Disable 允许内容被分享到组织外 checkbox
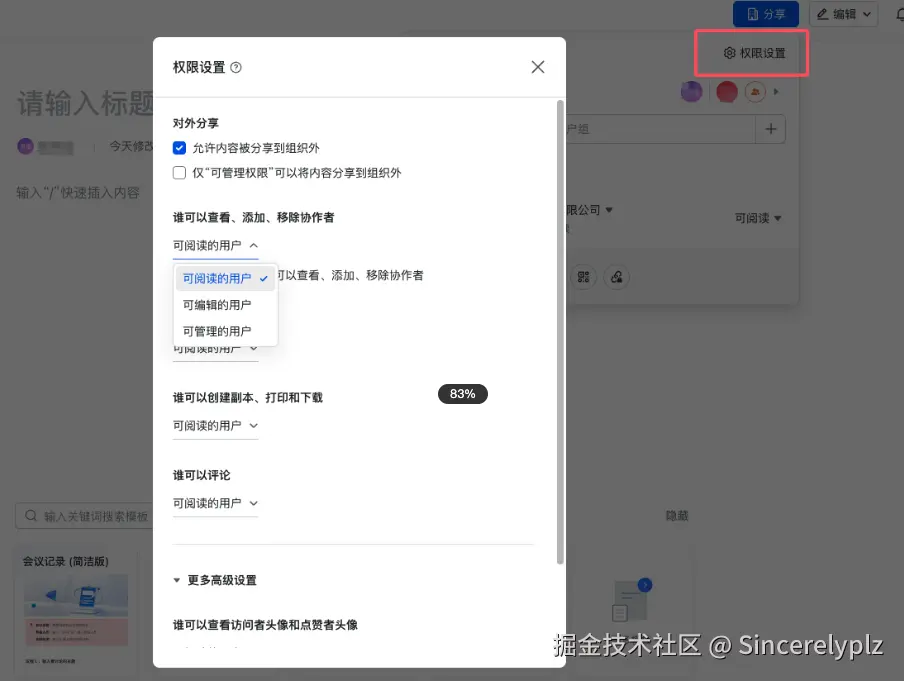This screenshot has width=904, height=681. tap(179, 148)
